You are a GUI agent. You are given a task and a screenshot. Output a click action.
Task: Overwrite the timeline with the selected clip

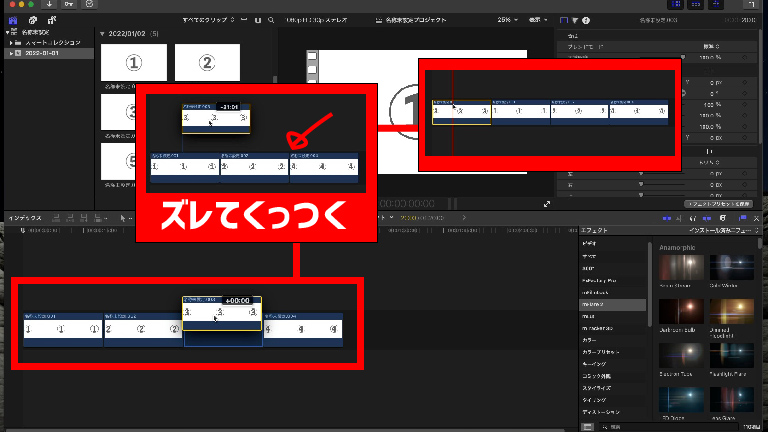point(99,218)
